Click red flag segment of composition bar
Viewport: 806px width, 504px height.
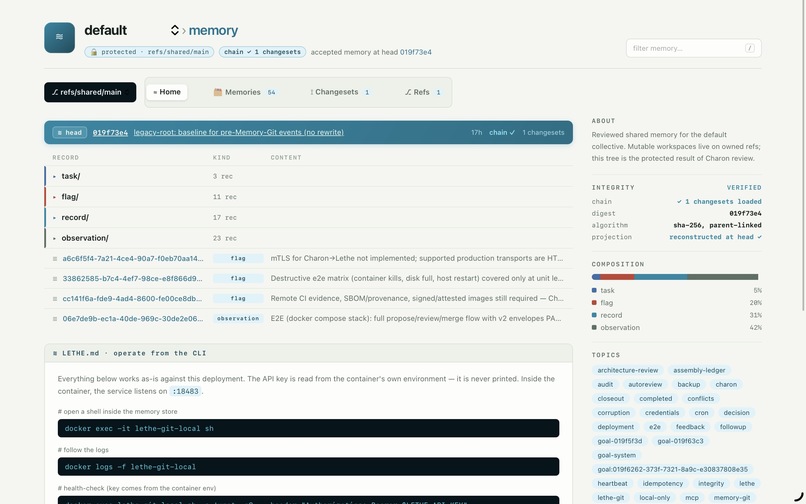617,277
